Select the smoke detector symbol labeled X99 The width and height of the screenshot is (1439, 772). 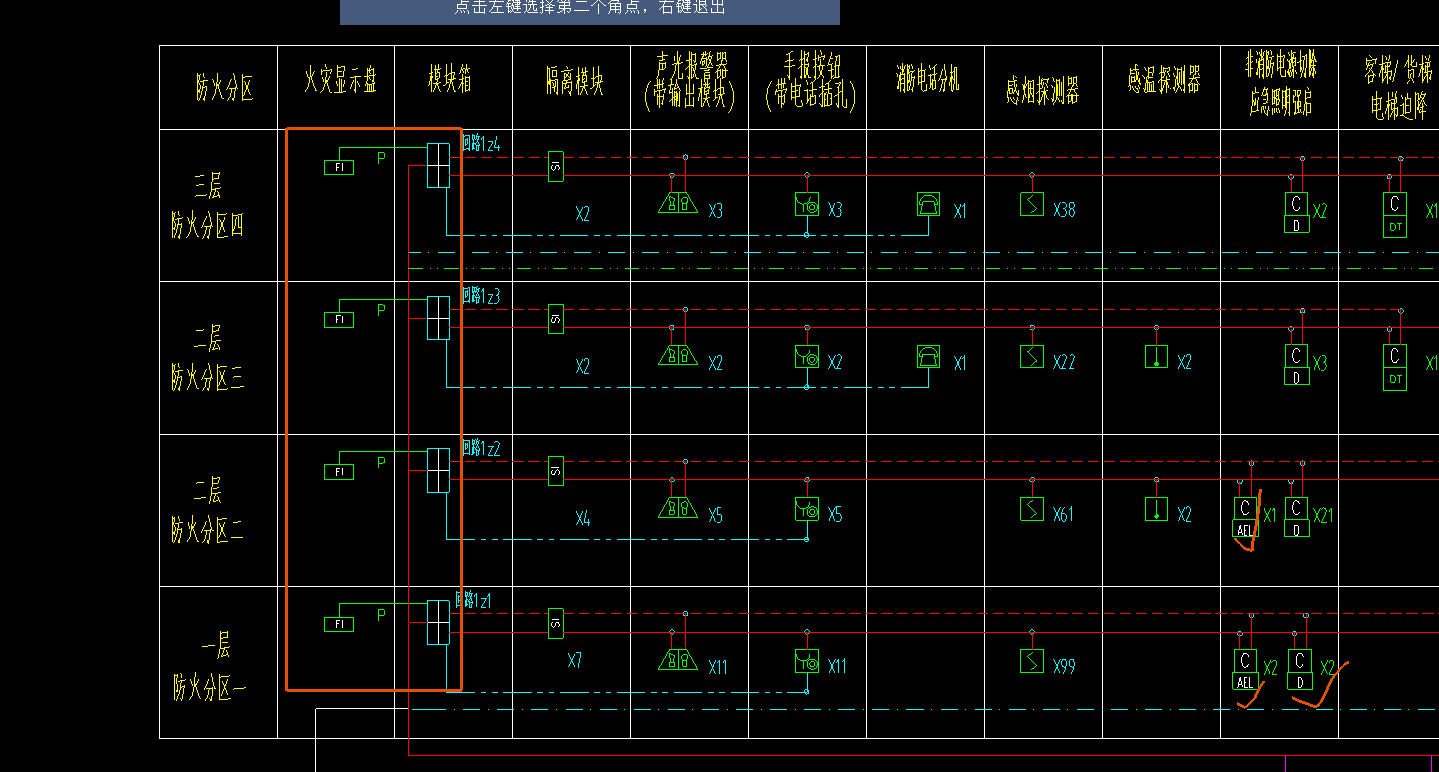[x=1032, y=661]
